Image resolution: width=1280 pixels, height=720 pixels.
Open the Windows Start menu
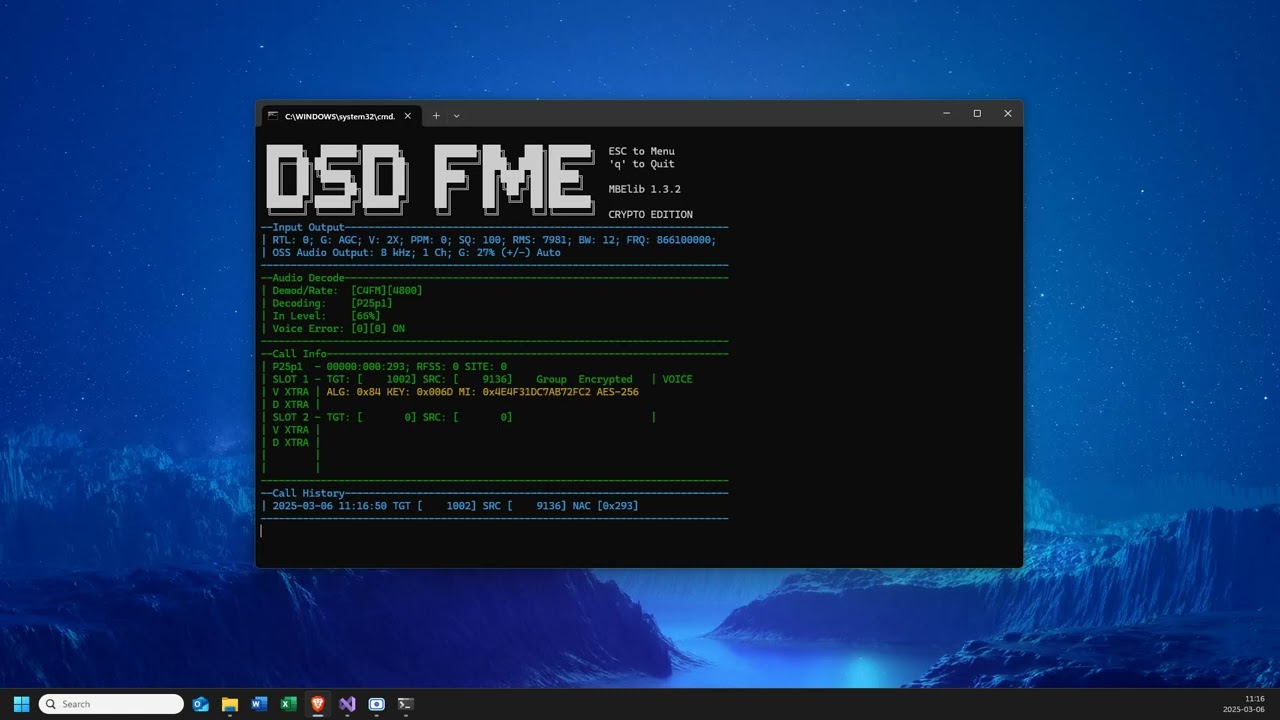tap(21, 704)
